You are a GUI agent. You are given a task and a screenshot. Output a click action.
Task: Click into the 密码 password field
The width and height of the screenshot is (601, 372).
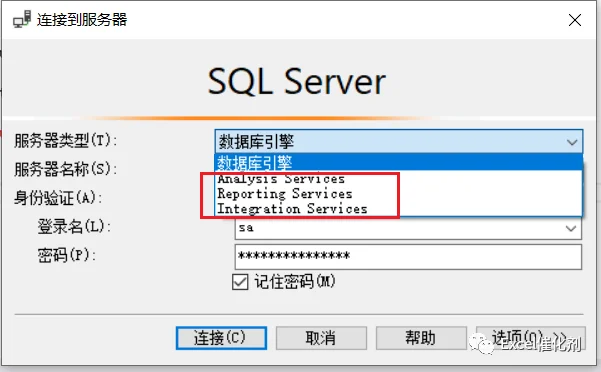click(x=408, y=257)
